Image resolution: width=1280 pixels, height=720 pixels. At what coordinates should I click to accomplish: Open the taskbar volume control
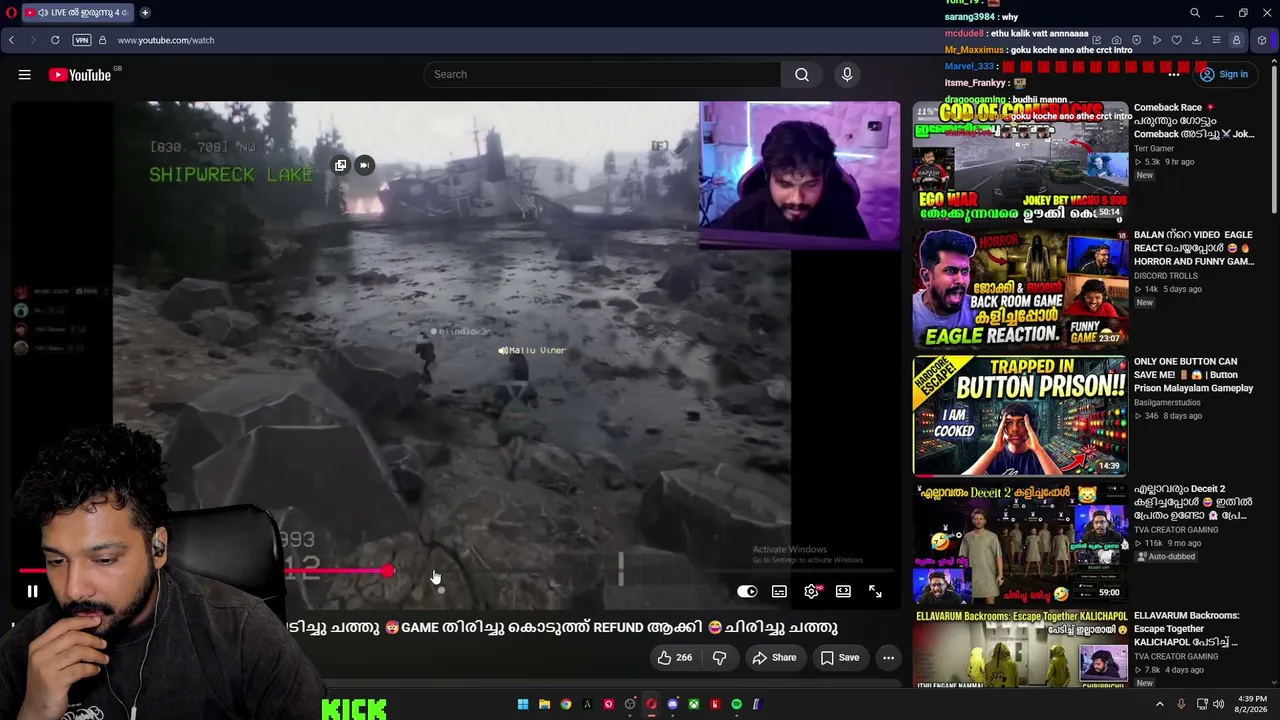pyautogui.click(x=1218, y=704)
